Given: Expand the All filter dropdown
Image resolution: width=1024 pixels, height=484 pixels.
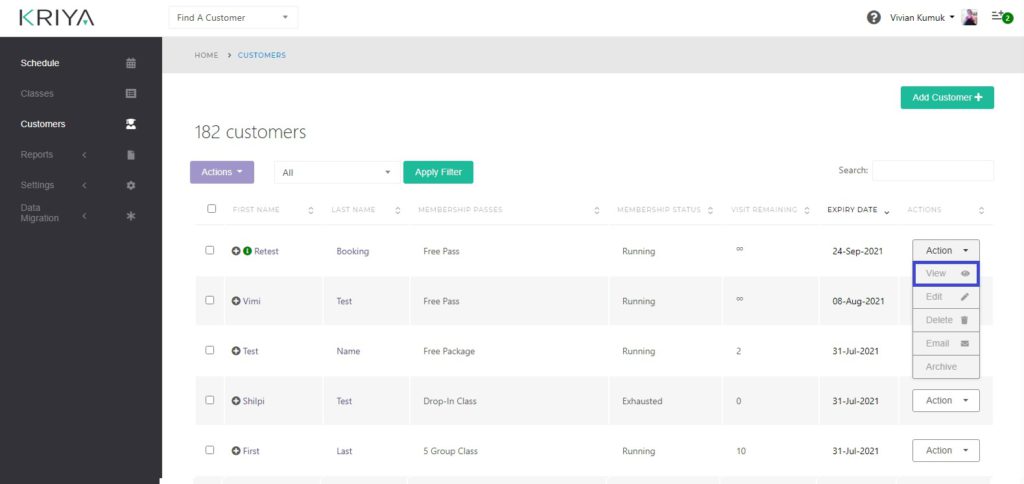Looking at the screenshot, I should pyautogui.click(x=337, y=172).
